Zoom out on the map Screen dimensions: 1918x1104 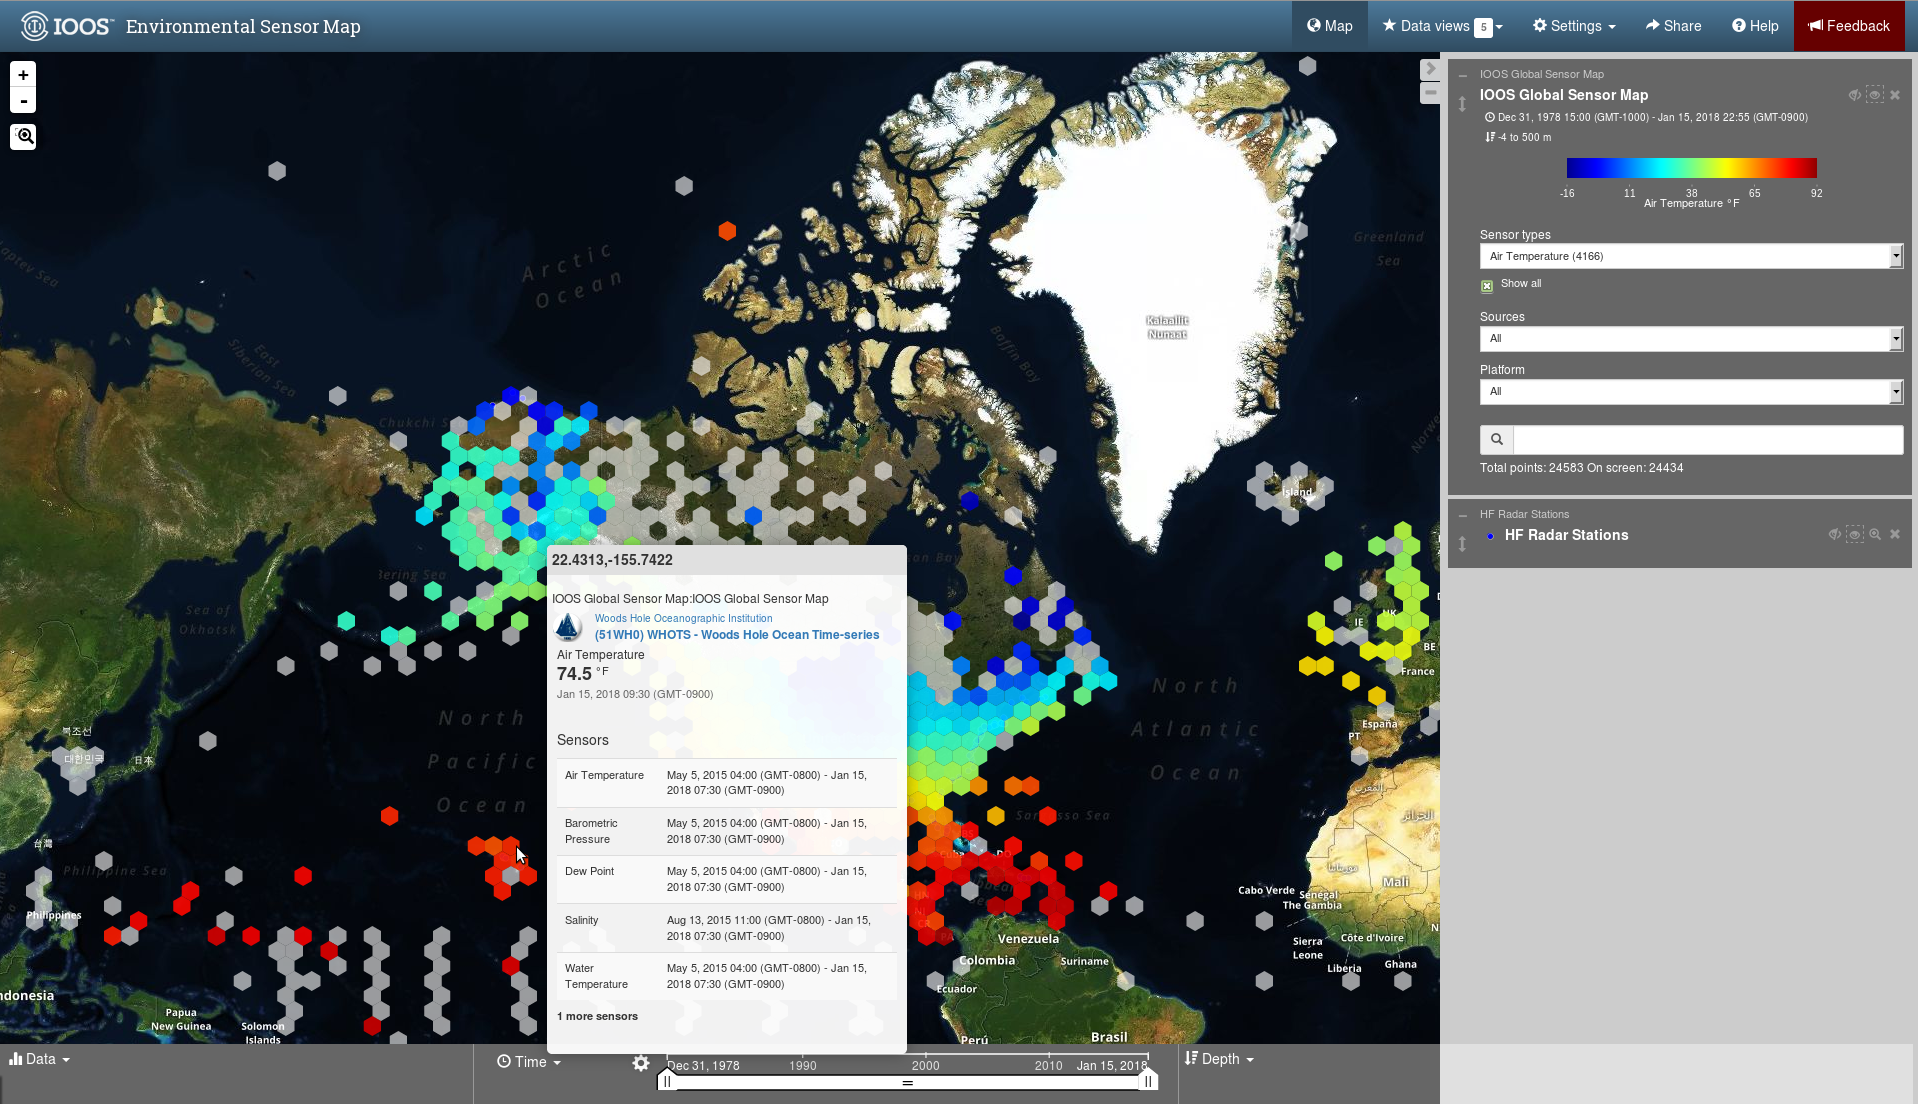[x=23, y=101]
